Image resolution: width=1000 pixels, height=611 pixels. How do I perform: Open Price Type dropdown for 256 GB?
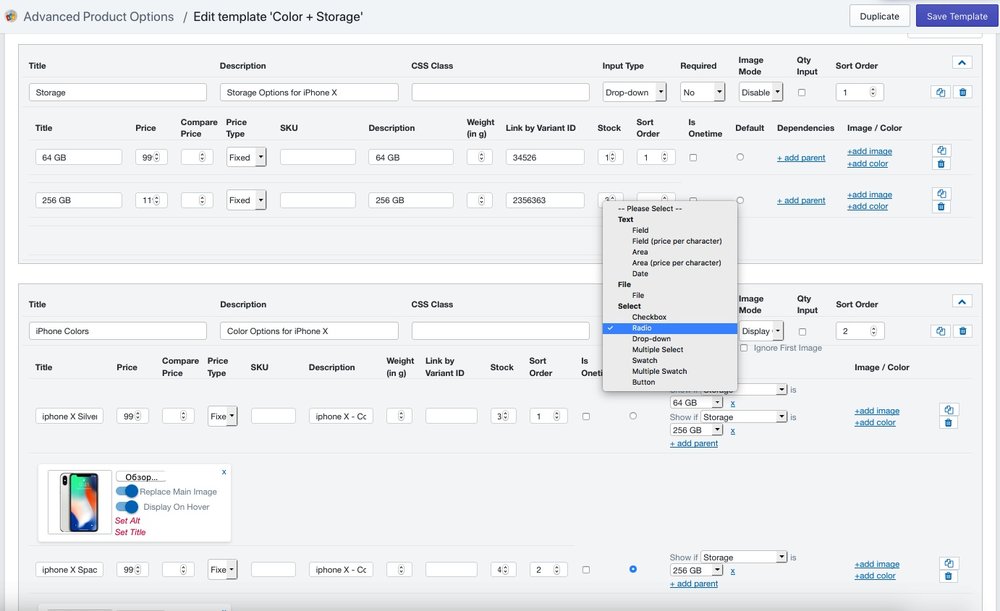click(x=246, y=200)
